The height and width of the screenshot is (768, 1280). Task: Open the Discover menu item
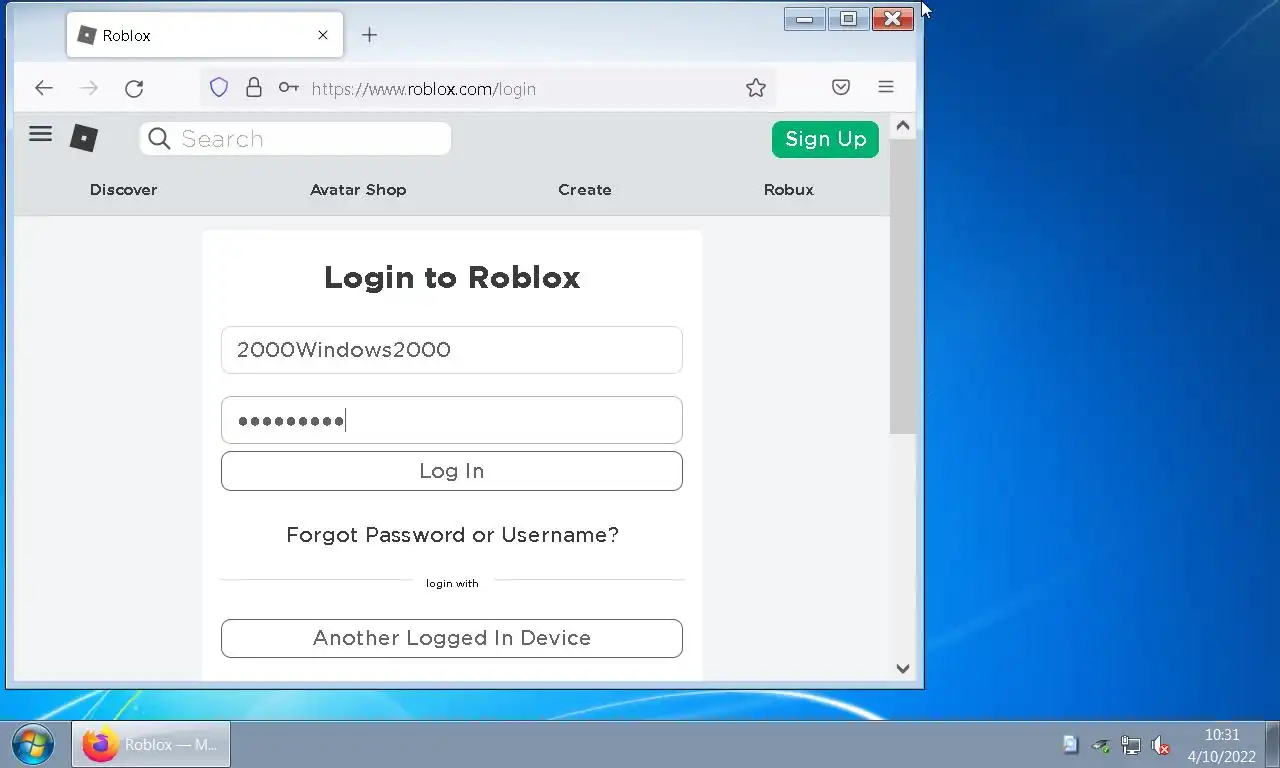point(123,190)
